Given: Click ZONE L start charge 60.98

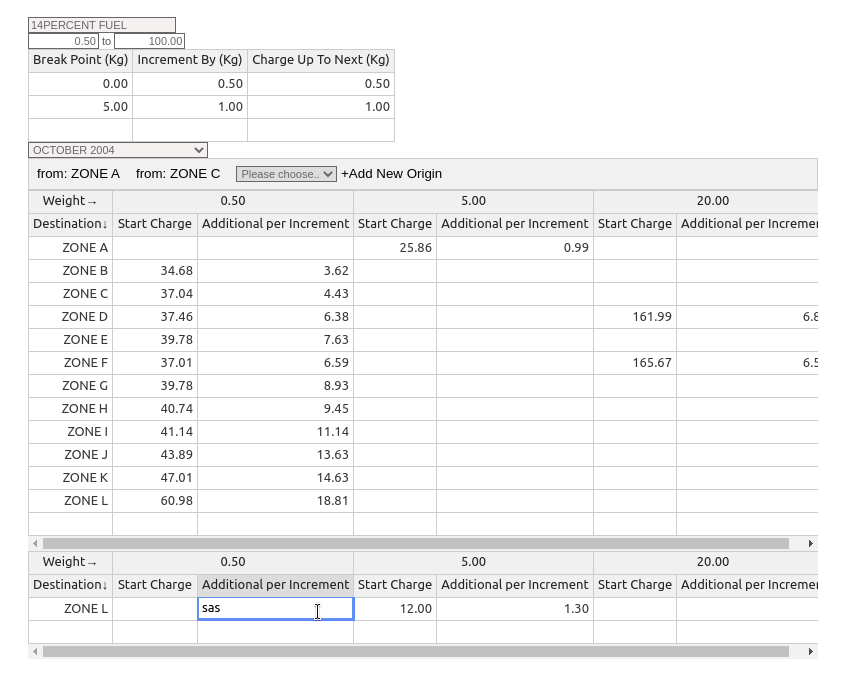Looking at the screenshot, I should point(155,501).
